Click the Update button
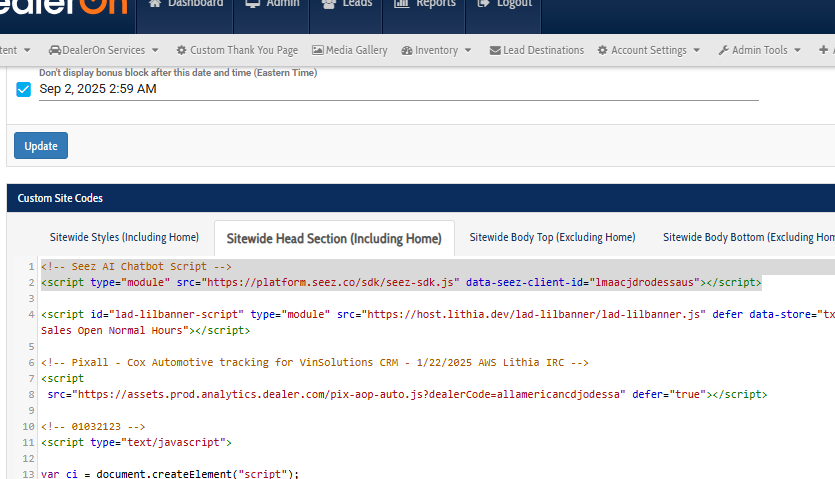The image size is (835, 479). (x=41, y=145)
